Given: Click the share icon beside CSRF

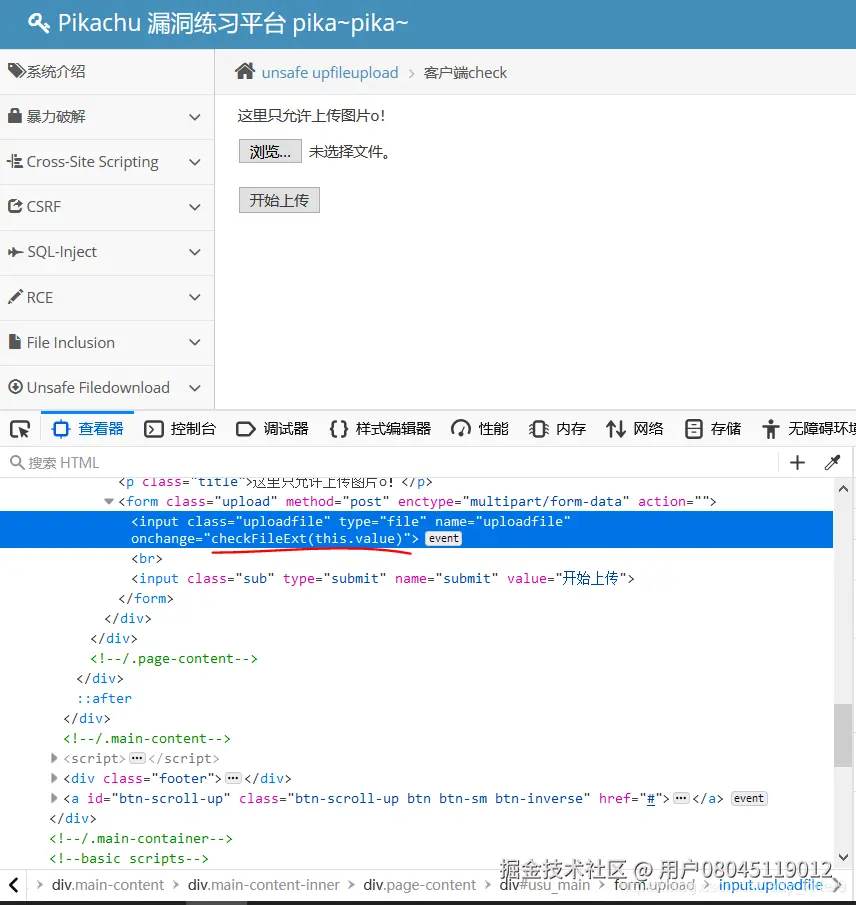Looking at the screenshot, I should coord(15,206).
